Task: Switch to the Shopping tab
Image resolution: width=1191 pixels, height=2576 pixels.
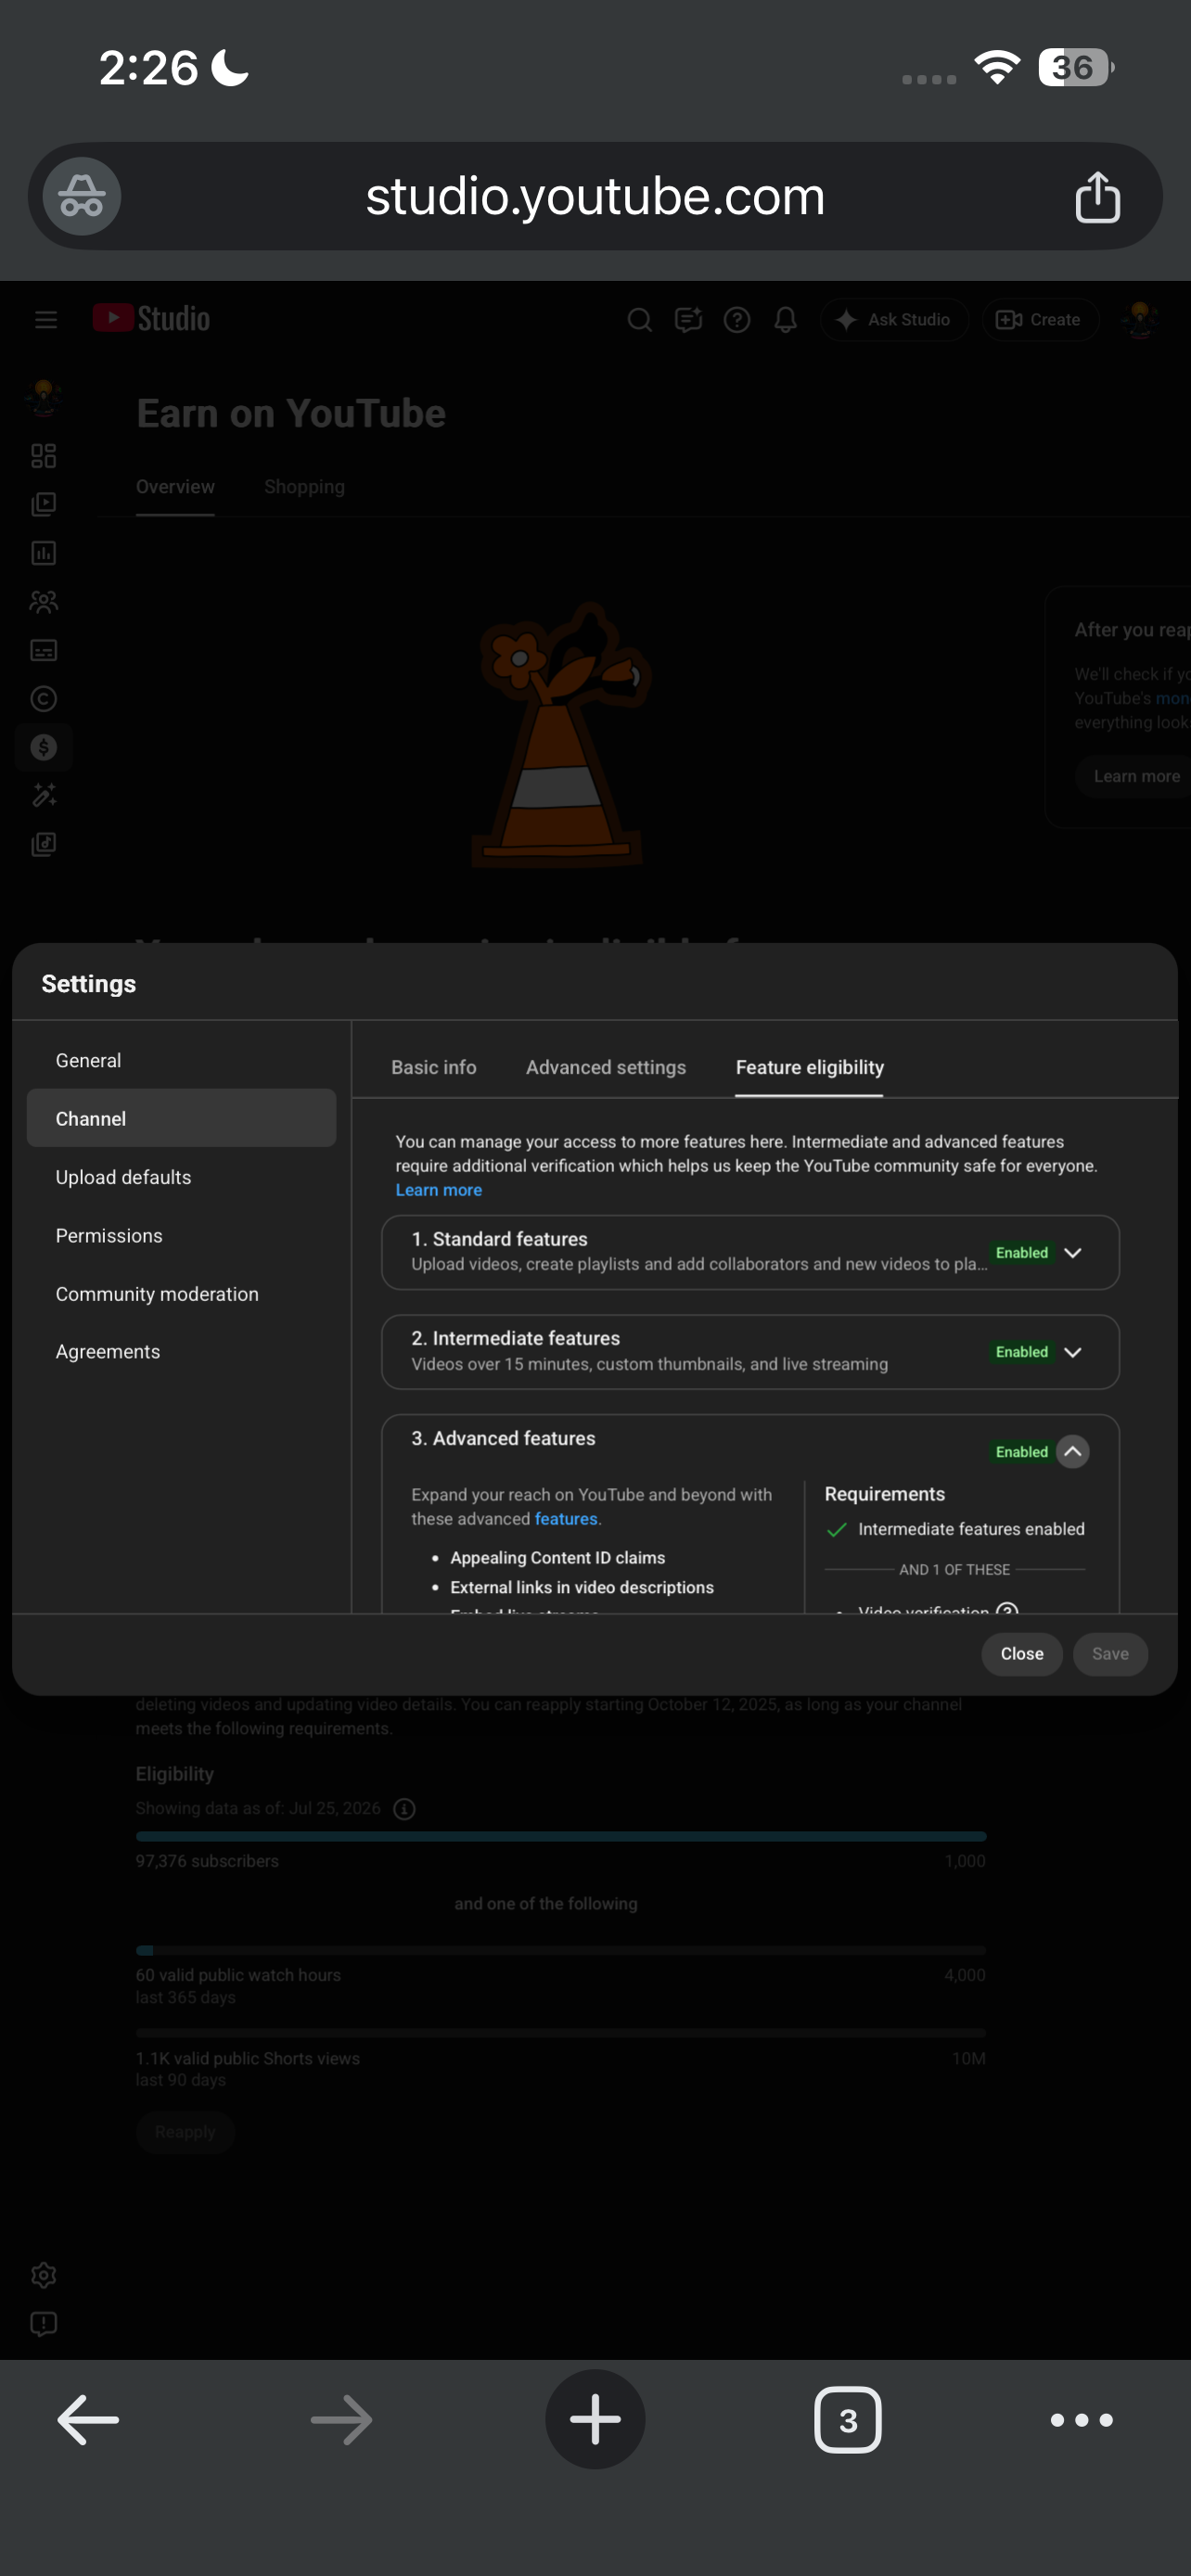Action: [x=304, y=487]
